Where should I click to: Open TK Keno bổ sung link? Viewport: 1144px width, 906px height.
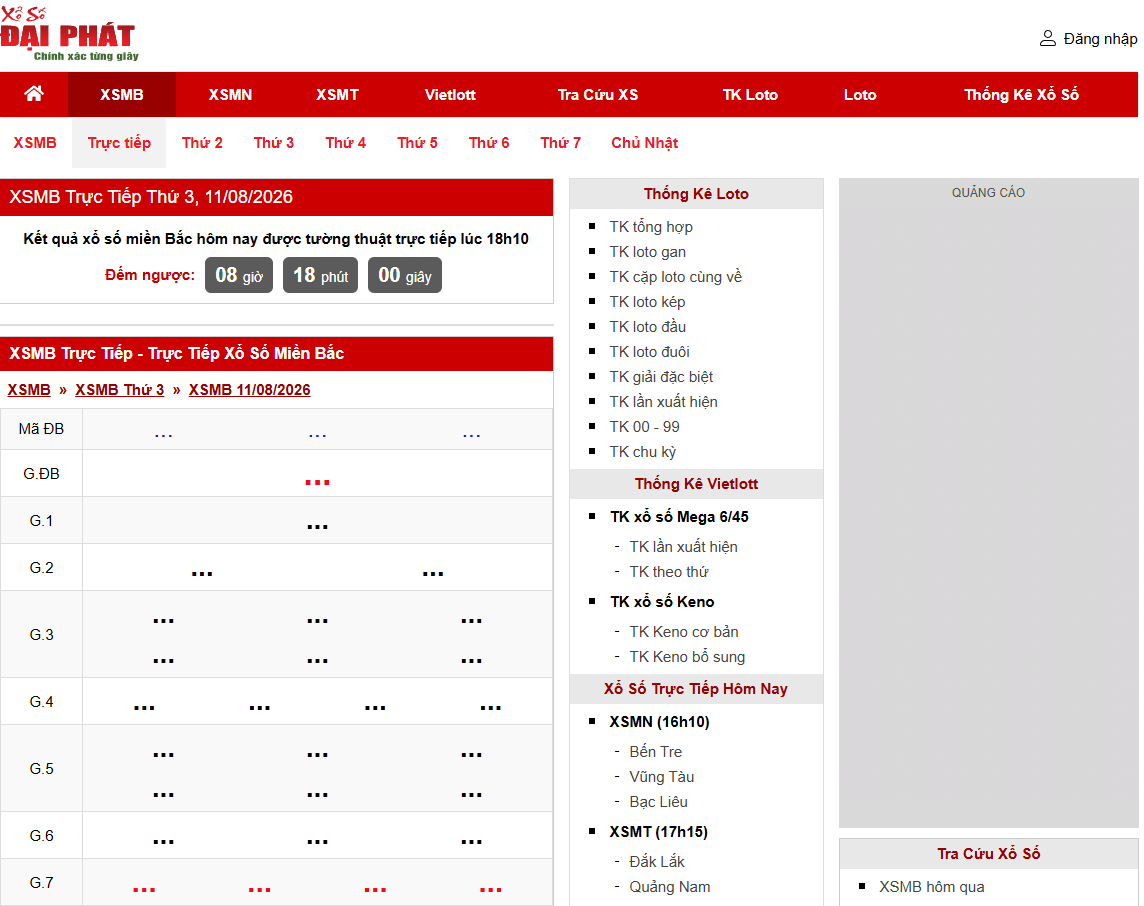687,657
